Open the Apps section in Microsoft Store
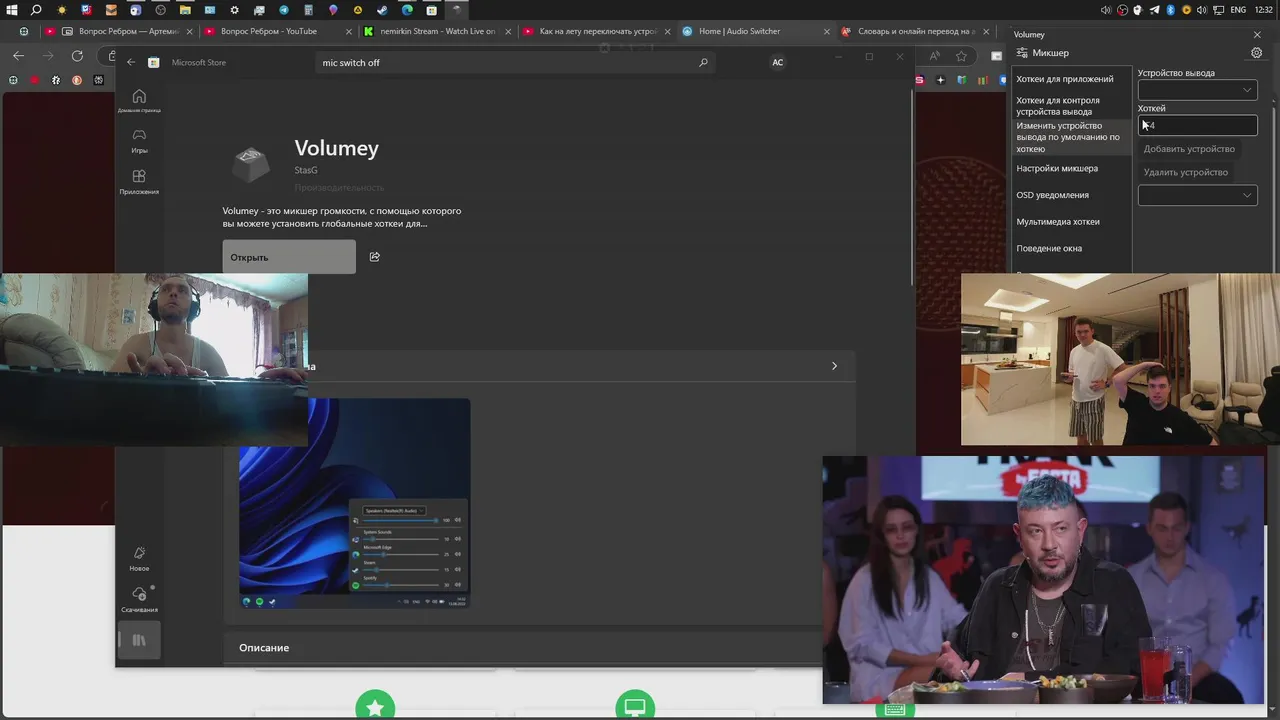Screen dimensions: 1280x720 point(139,181)
